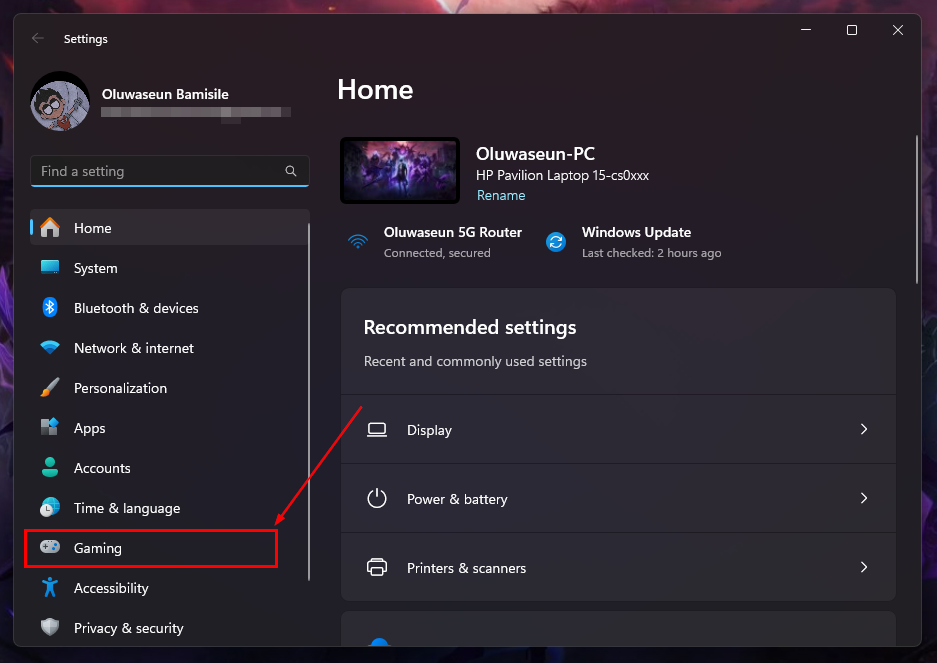Click the sidebar vertical scrollbar
The image size is (937, 663).
[309, 401]
